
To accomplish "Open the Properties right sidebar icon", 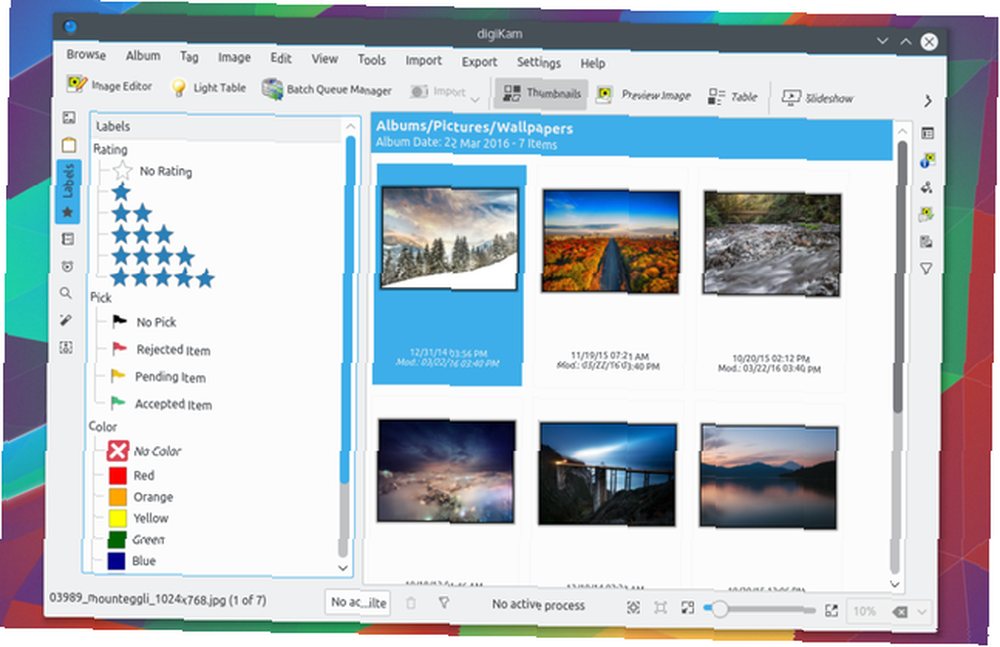I will 927,133.
